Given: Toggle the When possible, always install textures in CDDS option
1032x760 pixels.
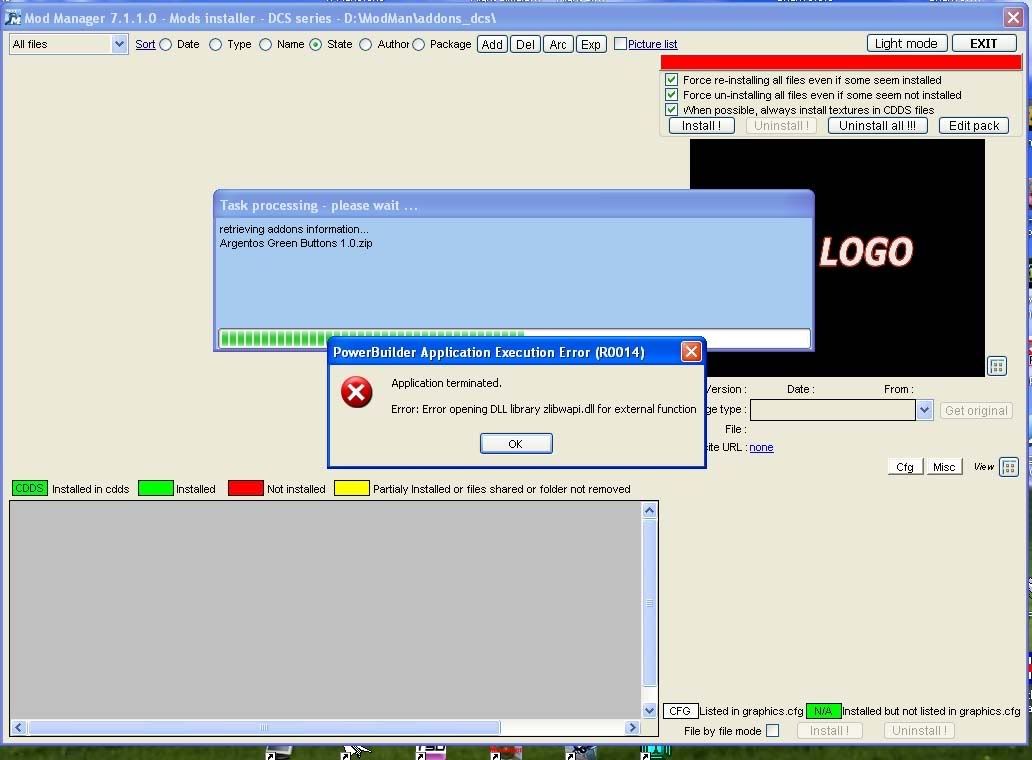Looking at the screenshot, I should coord(670,110).
